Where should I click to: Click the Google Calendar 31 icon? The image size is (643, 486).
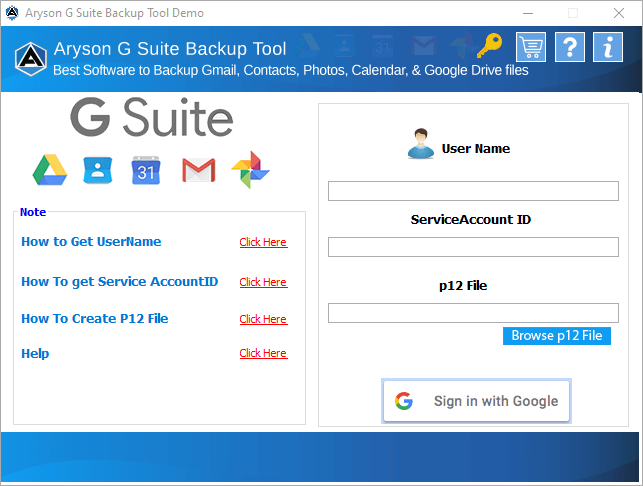pyautogui.click(x=146, y=170)
